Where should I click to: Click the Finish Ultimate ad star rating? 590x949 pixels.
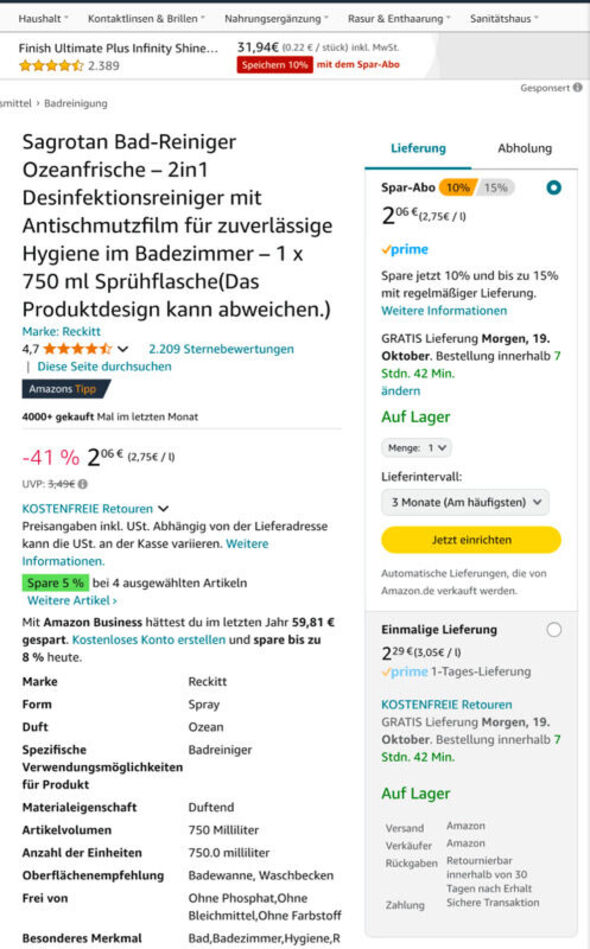51,65
